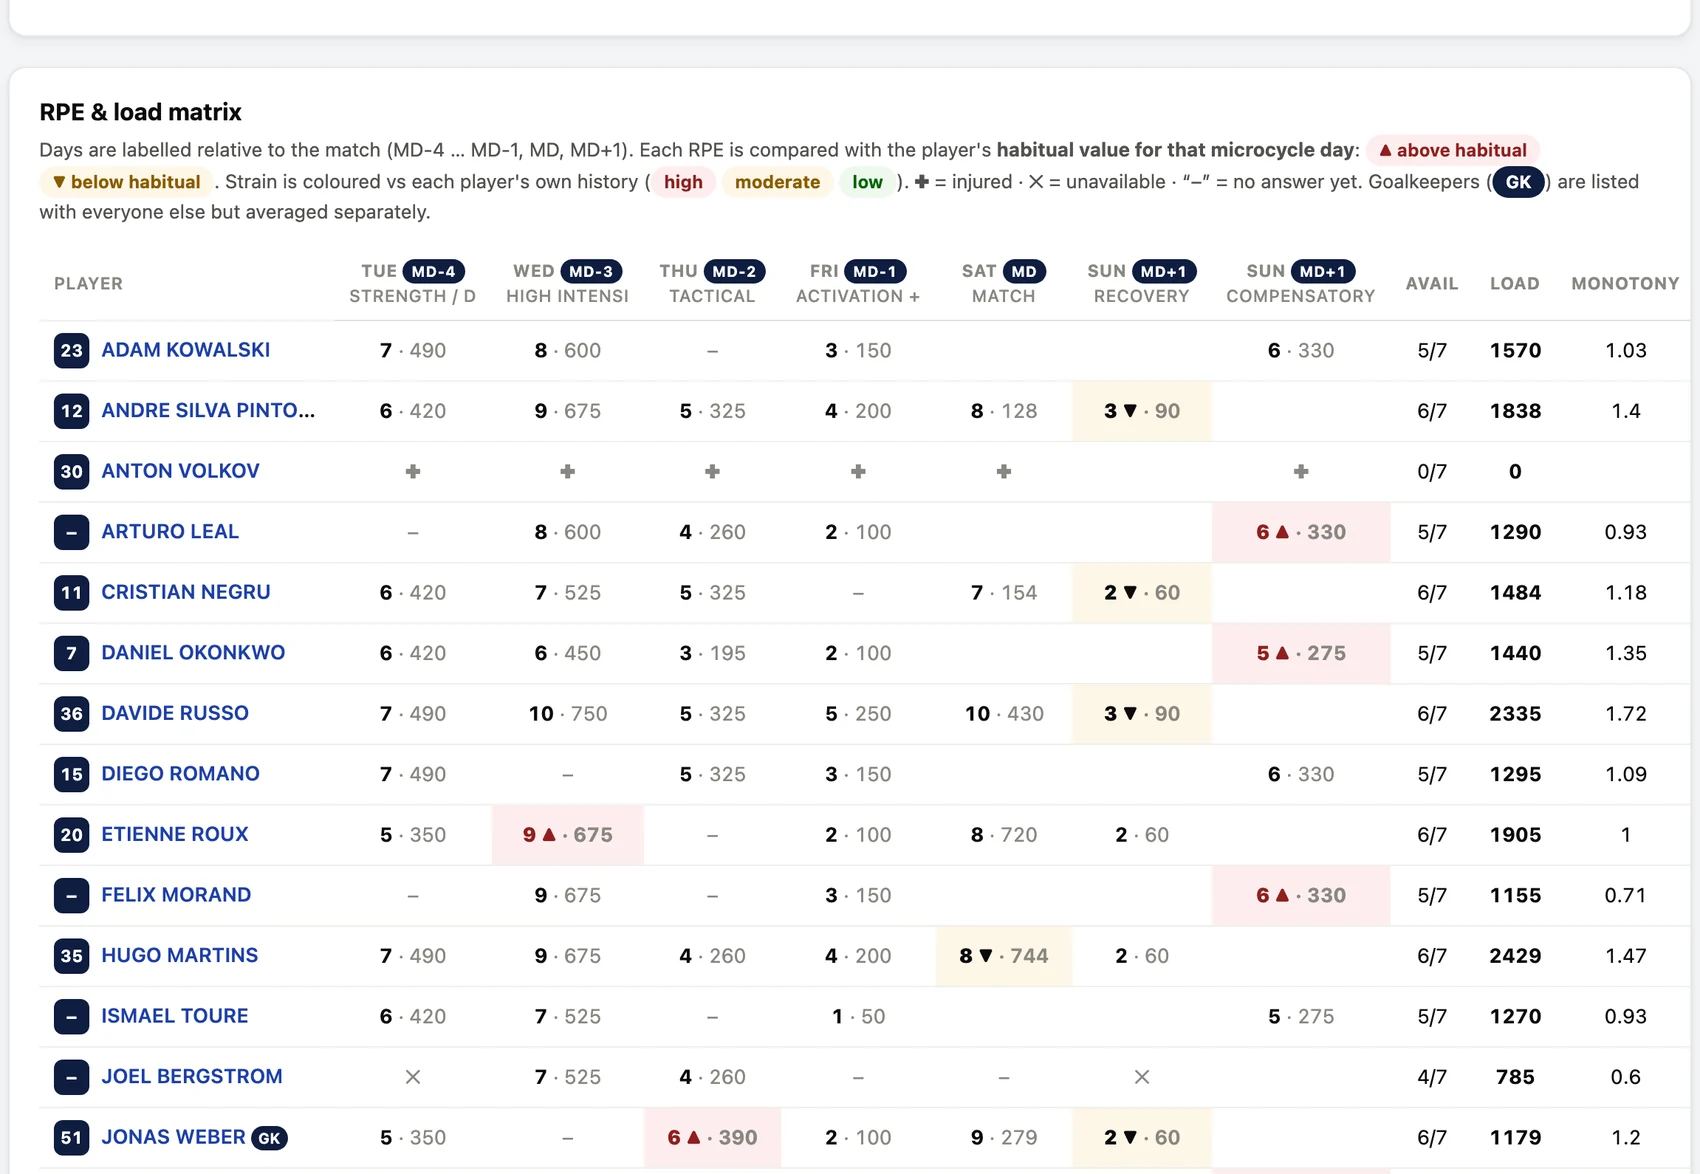Viewport: 1700px width, 1174px height.
Task: Click injured cross icon in Anton Volkov's Tuesday cell
Action: point(413,471)
